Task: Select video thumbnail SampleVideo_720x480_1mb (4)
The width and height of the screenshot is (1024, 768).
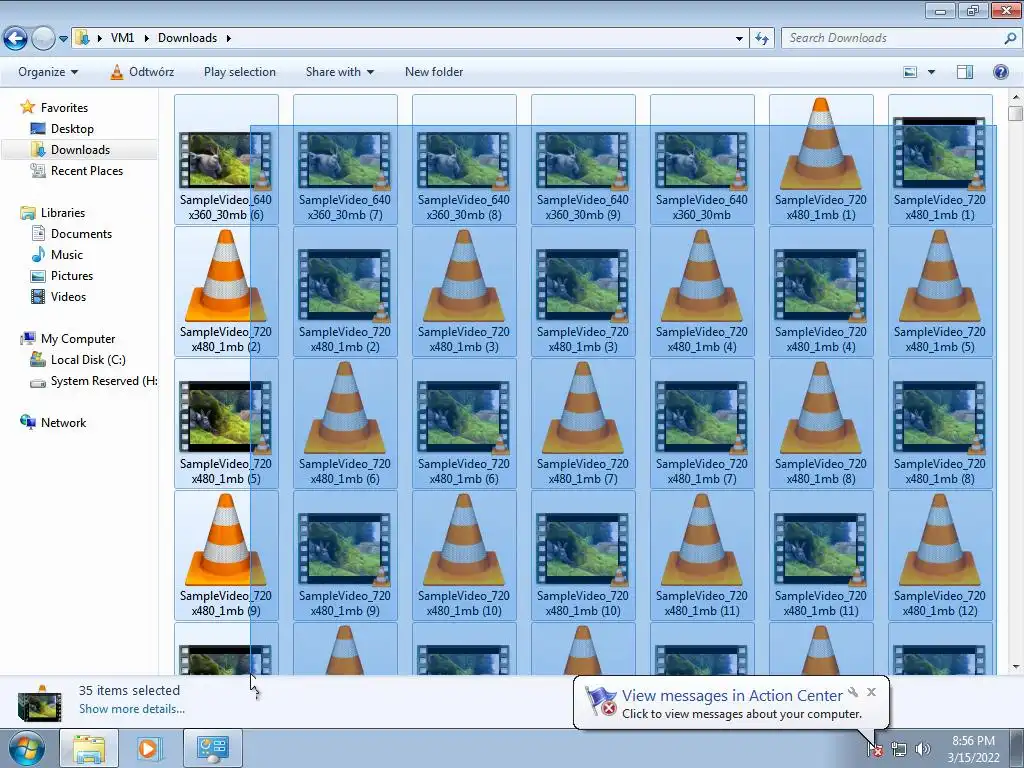Action: point(821,291)
